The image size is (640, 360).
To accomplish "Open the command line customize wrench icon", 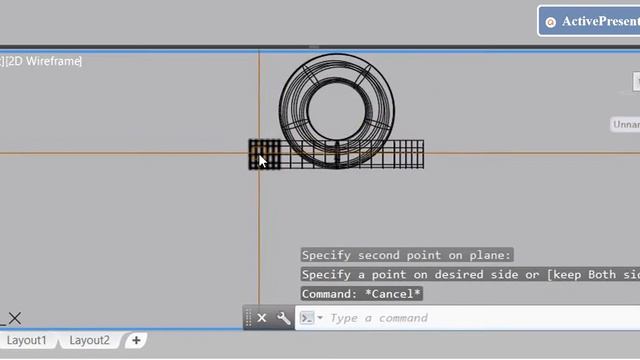I will click(283, 318).
